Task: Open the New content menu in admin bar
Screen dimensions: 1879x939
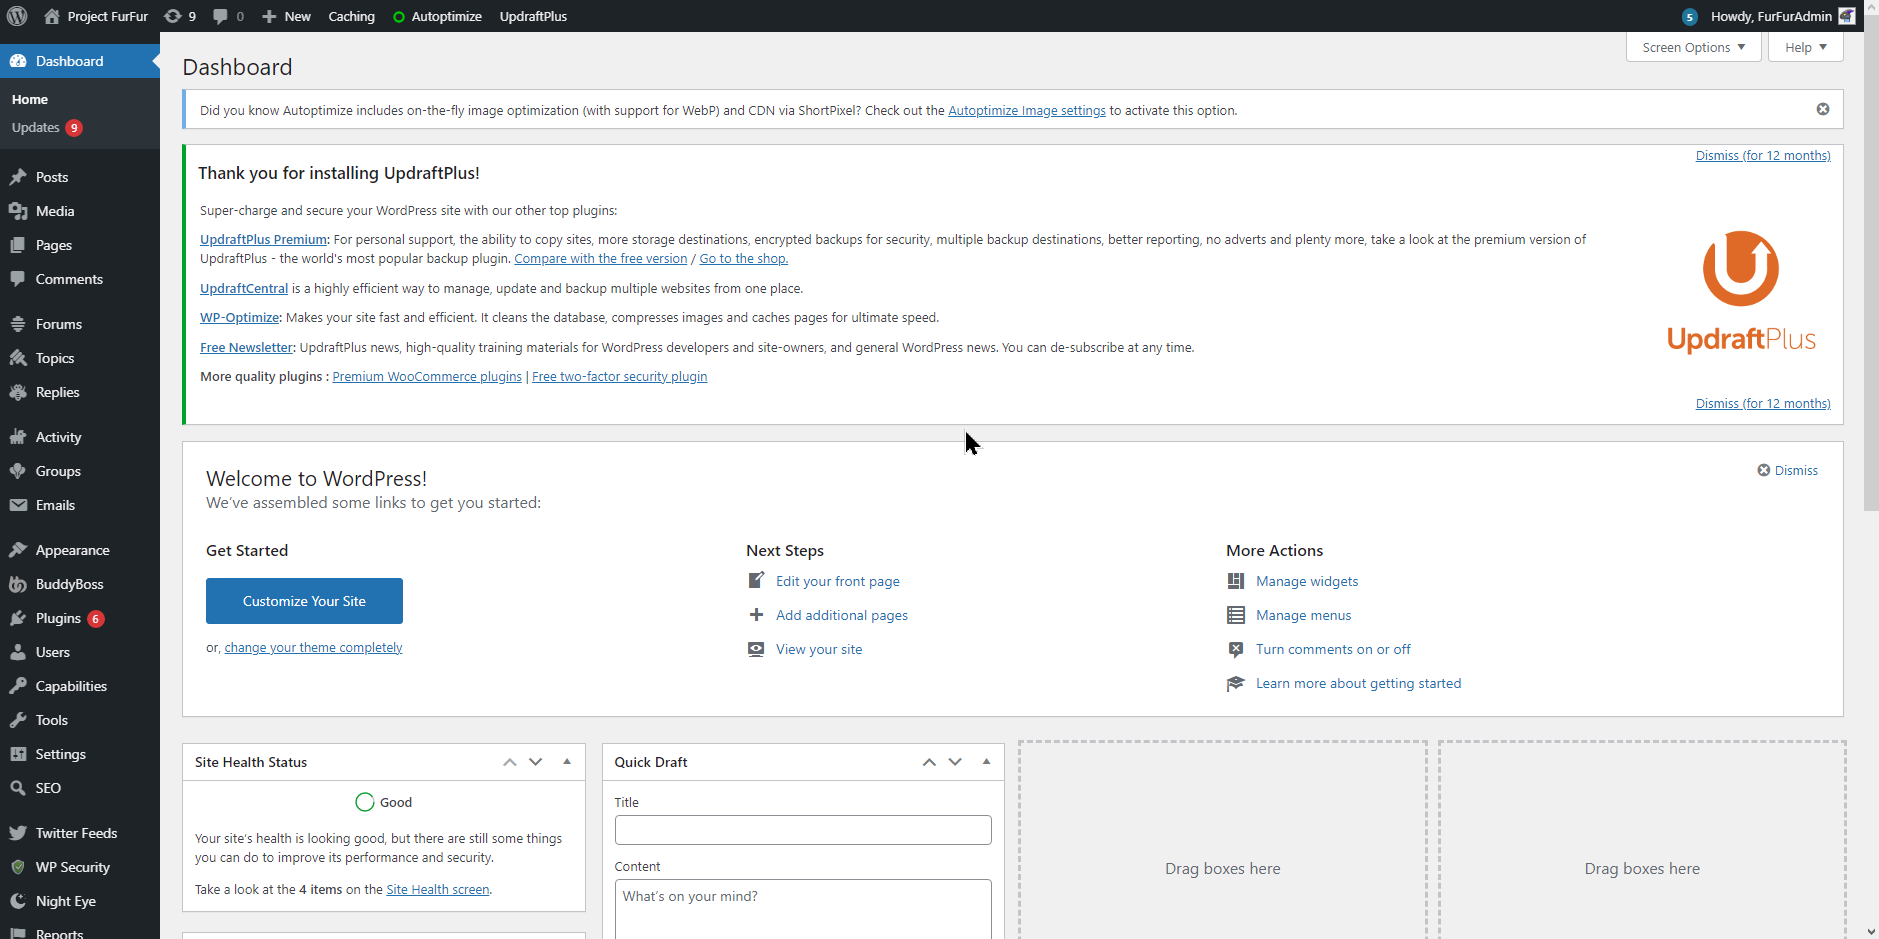Action: click(x=286, y=16)
